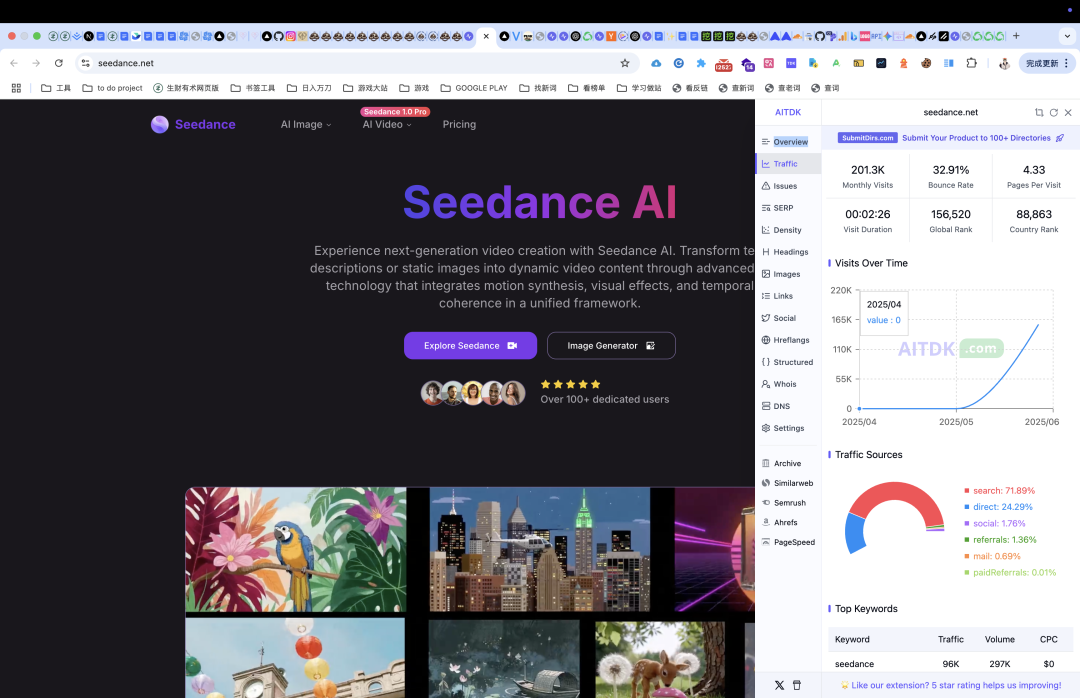The image size is (1080, 698).
Task: Open the 工具 bookmark folder
Action: click(56, 88)
